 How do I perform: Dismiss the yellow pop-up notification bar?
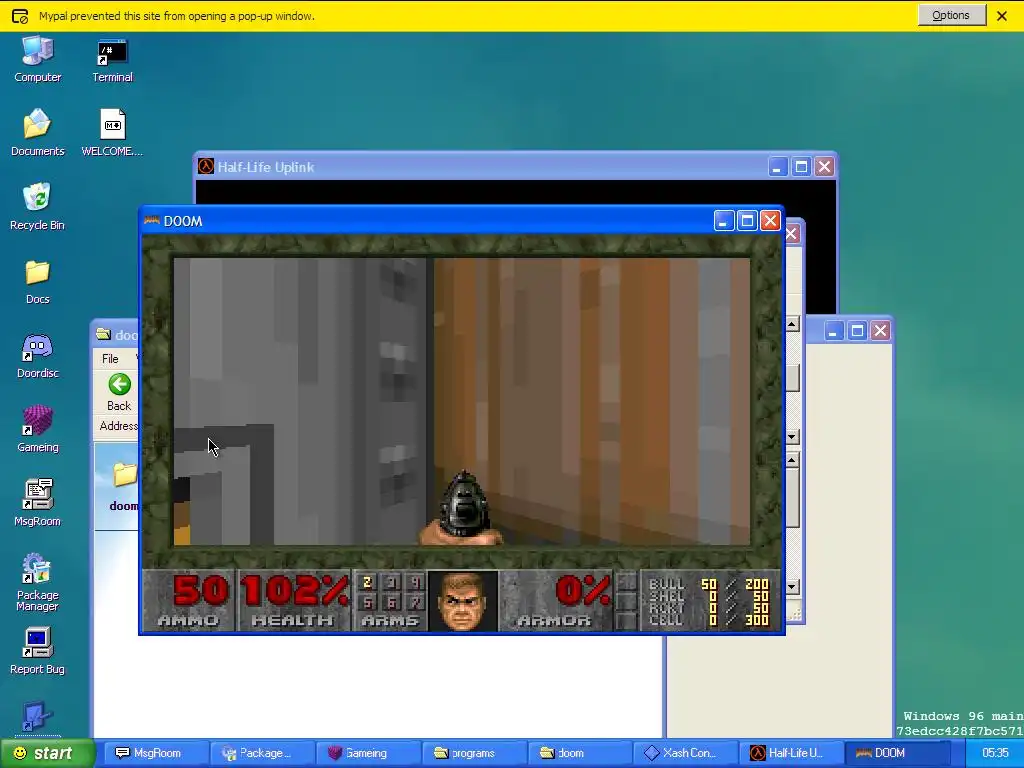coord(1002,16)
